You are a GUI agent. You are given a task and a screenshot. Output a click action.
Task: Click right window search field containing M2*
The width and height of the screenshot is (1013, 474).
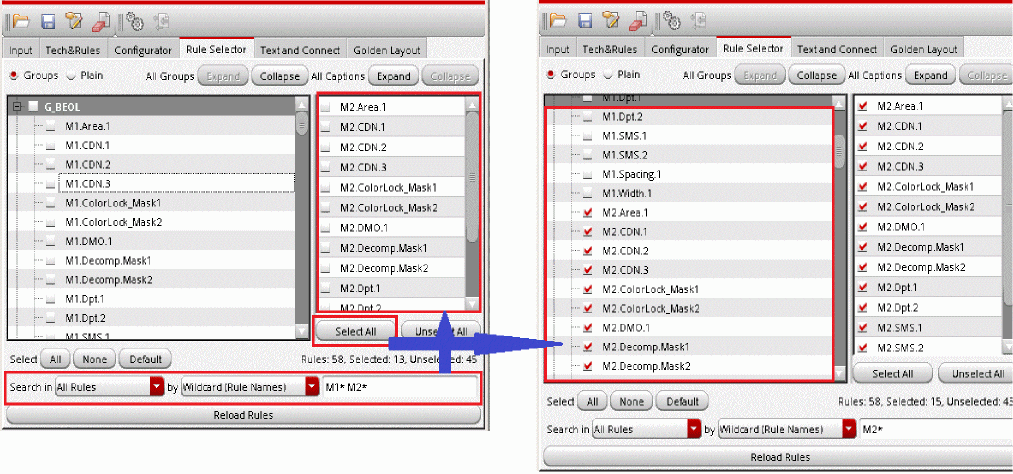[936, 429]
